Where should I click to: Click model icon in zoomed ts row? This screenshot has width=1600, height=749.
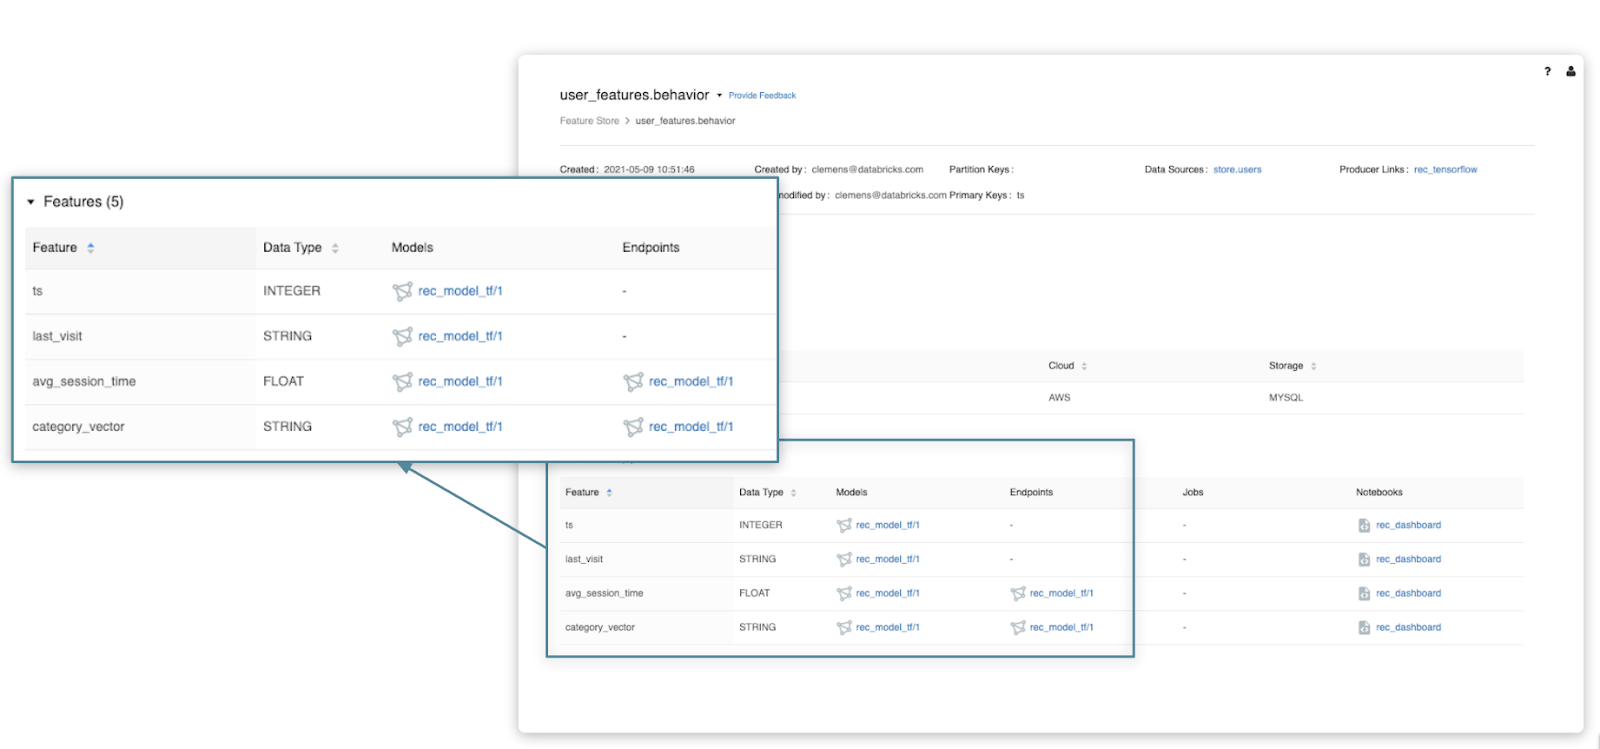402,291
